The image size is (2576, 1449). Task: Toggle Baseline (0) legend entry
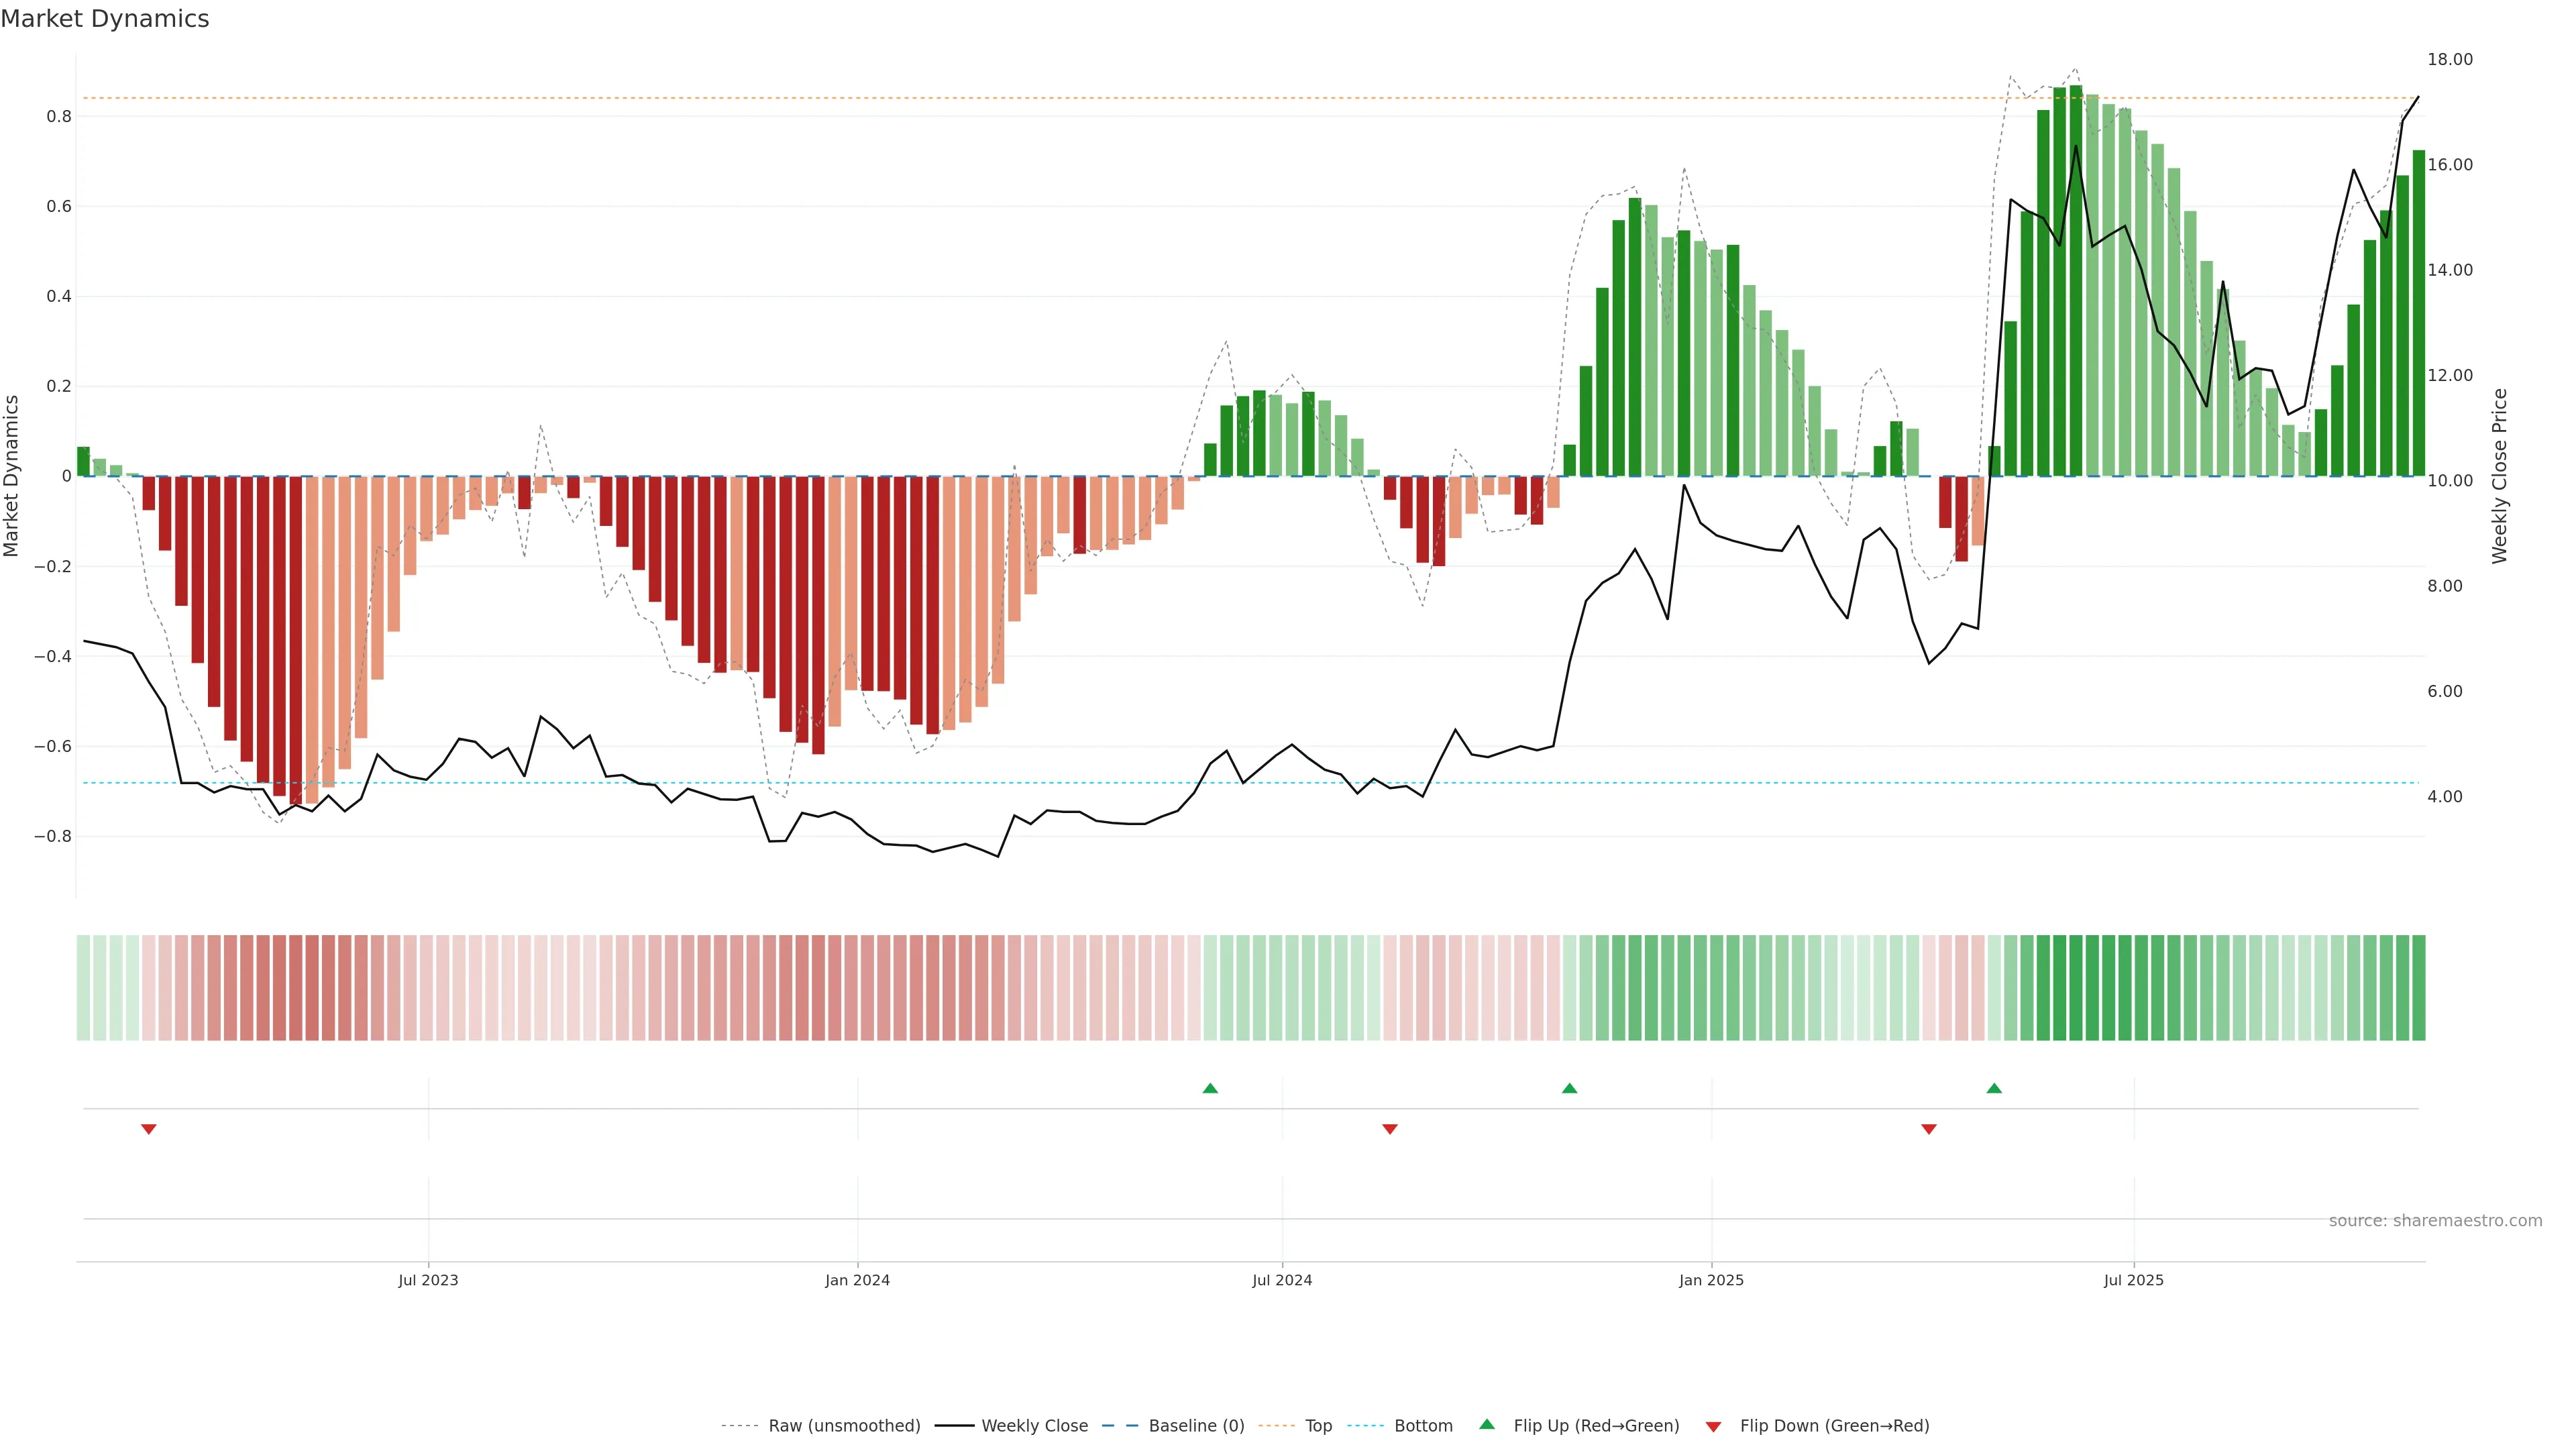click(1196, 1426)
